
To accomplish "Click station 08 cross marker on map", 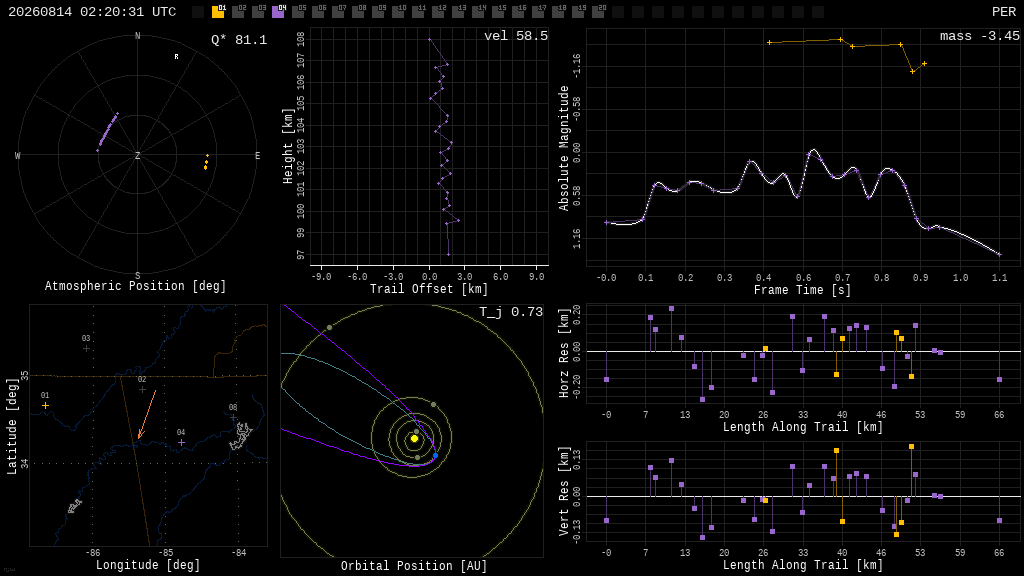I will click(x=233, y=418).
